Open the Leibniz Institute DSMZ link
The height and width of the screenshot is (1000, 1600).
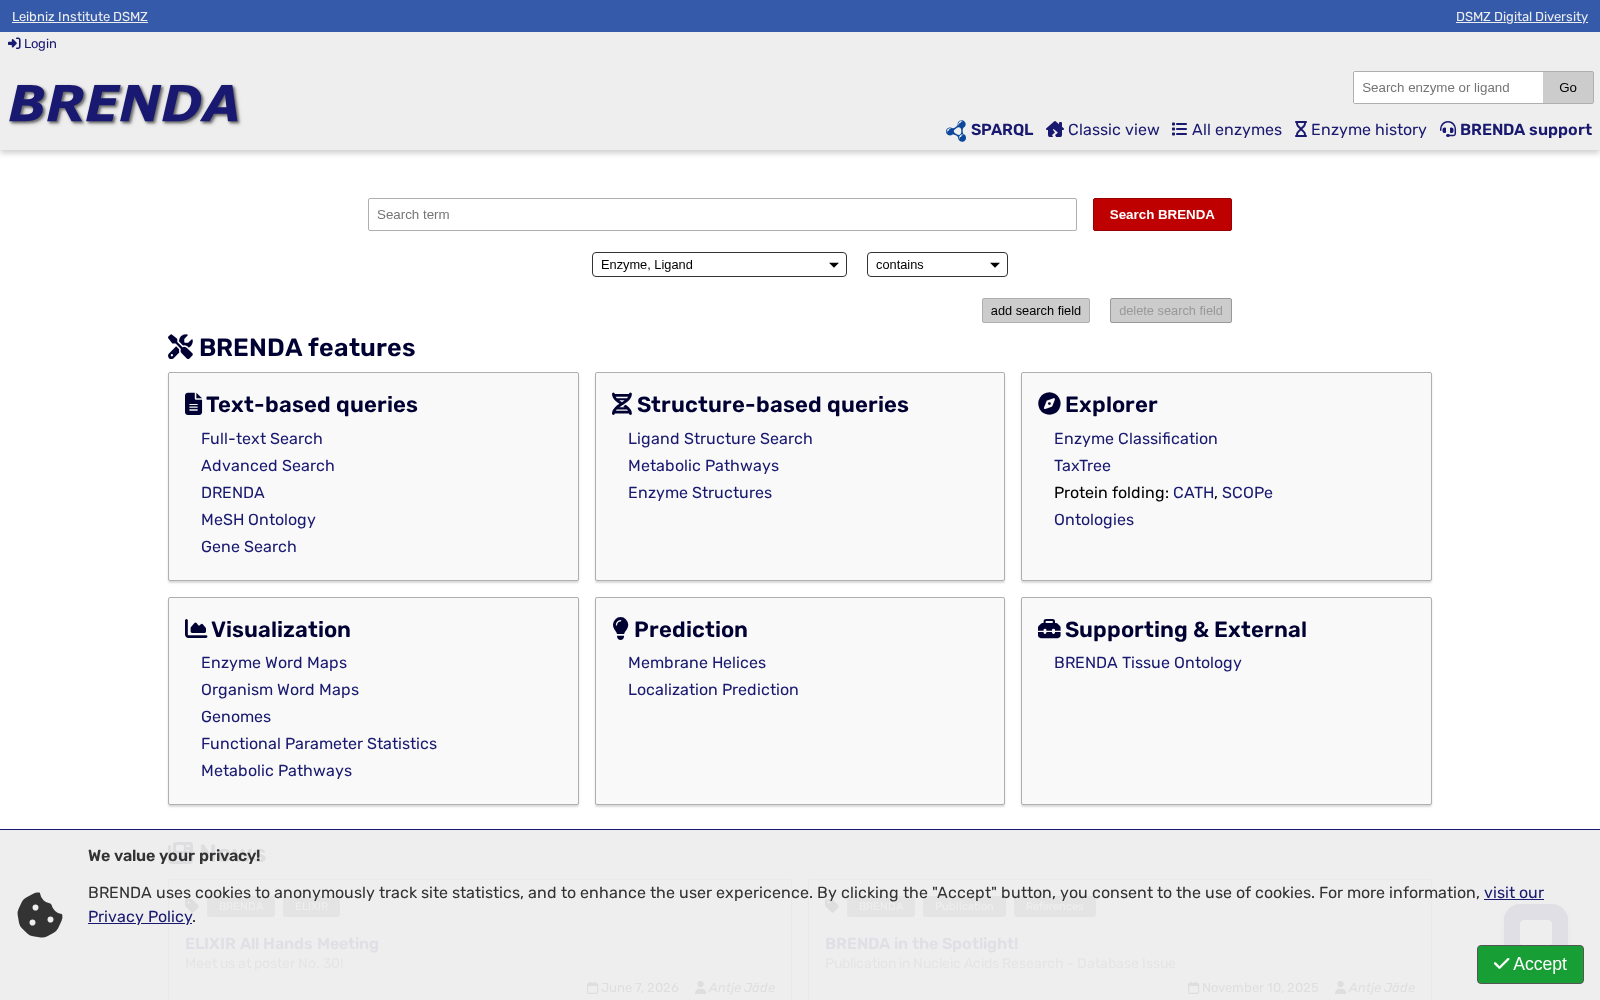[x=80, y=17]
